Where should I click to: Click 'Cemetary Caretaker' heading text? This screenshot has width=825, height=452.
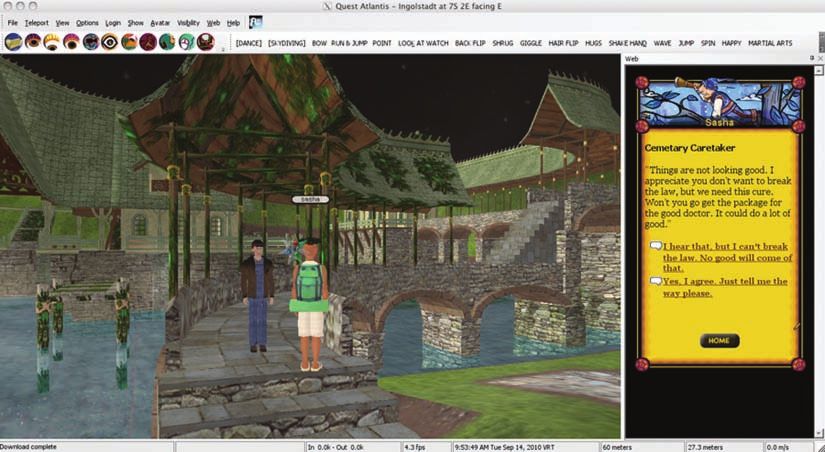690,148
